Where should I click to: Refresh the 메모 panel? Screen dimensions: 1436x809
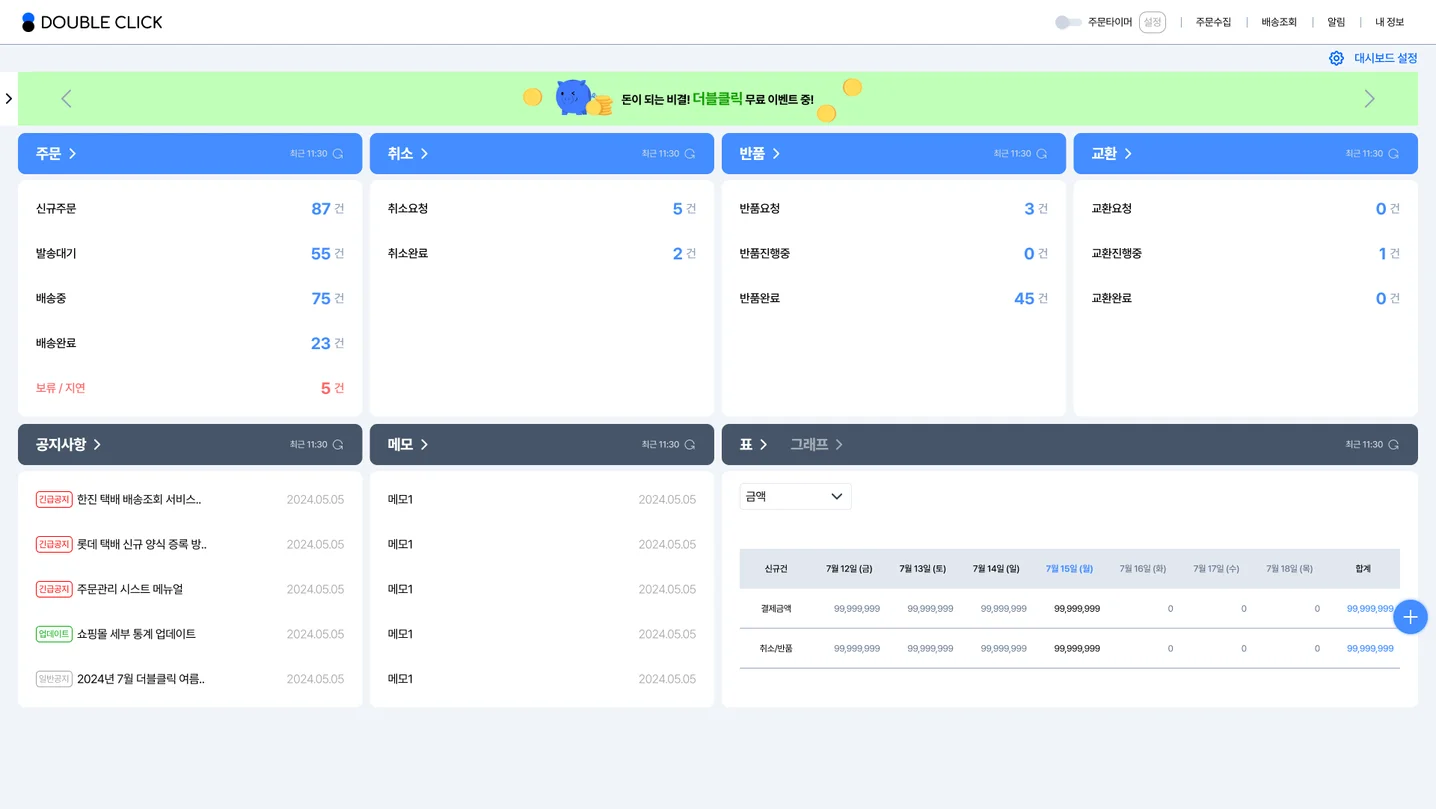[x=690, y=445]
